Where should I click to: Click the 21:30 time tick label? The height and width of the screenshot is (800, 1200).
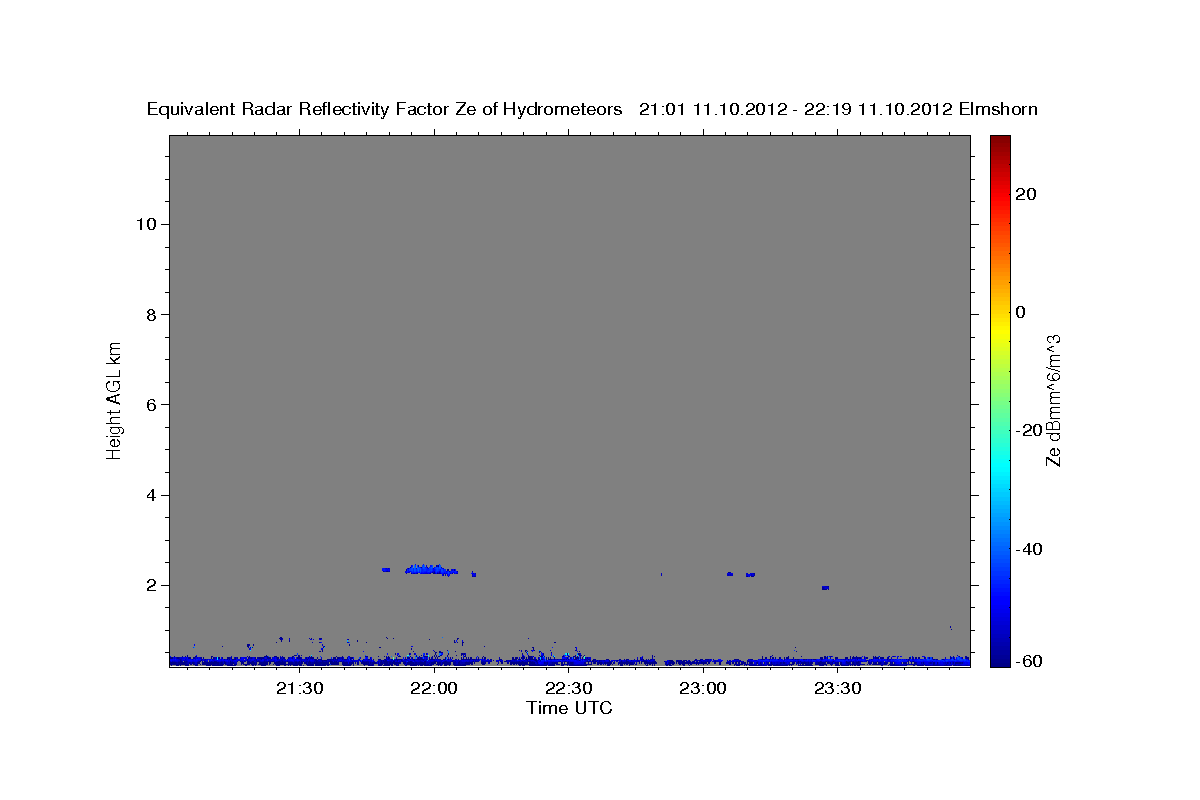(299, 688)
